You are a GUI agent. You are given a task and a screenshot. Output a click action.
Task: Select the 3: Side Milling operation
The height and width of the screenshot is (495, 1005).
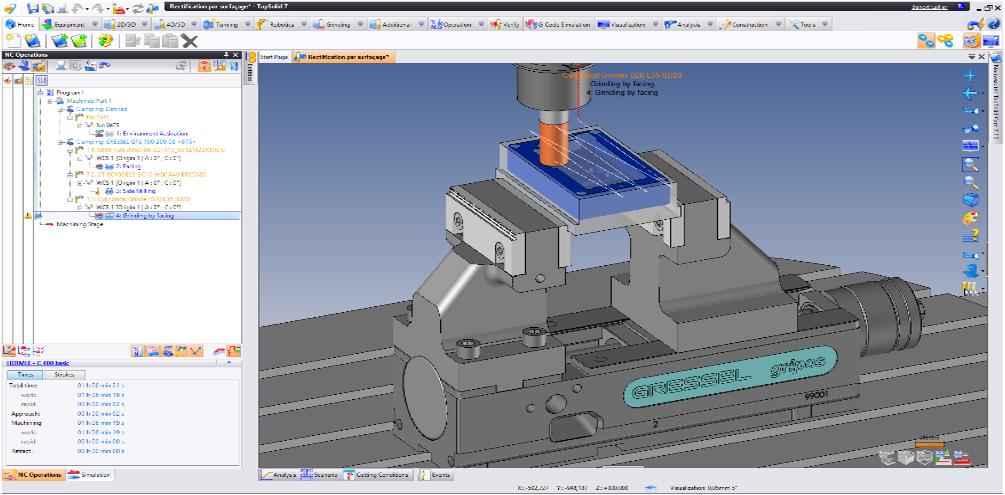pyautogui.click(x=135, y=191)
